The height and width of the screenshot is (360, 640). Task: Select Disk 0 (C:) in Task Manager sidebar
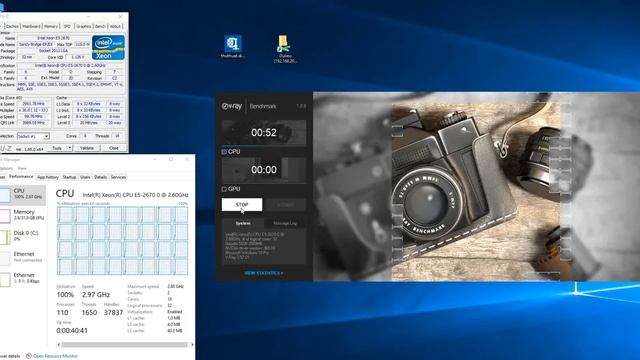click(23, 236)
